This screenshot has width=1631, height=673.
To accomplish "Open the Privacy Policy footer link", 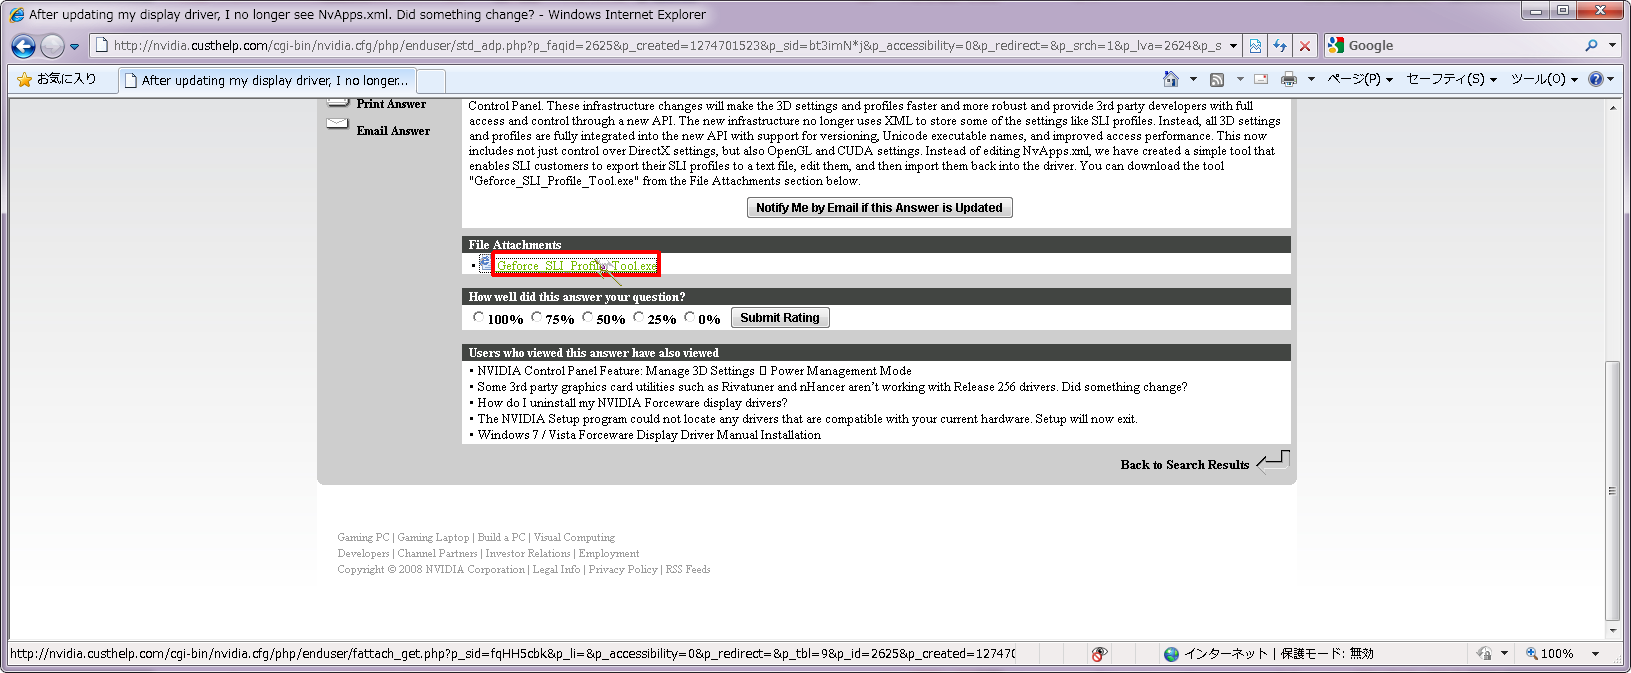I will pyautogui.click(x=623, y=570).
